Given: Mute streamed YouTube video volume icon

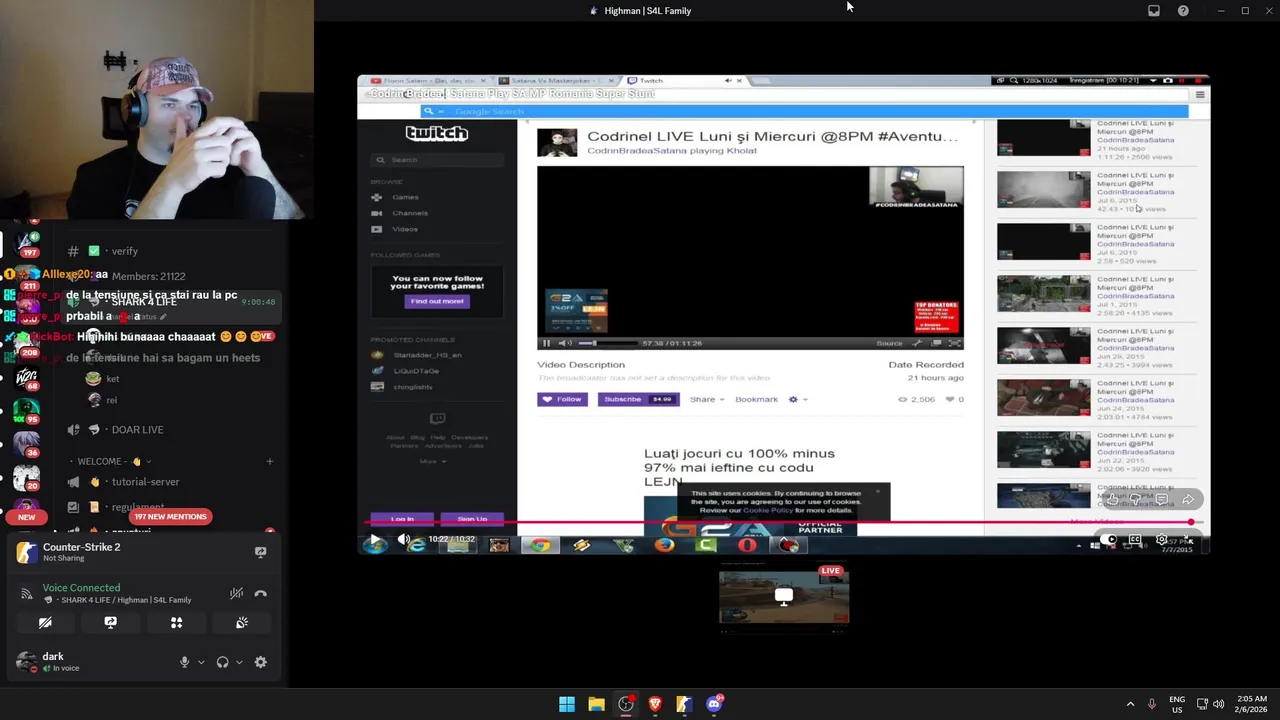Looking at the screenshot, I should click(403, 540).
